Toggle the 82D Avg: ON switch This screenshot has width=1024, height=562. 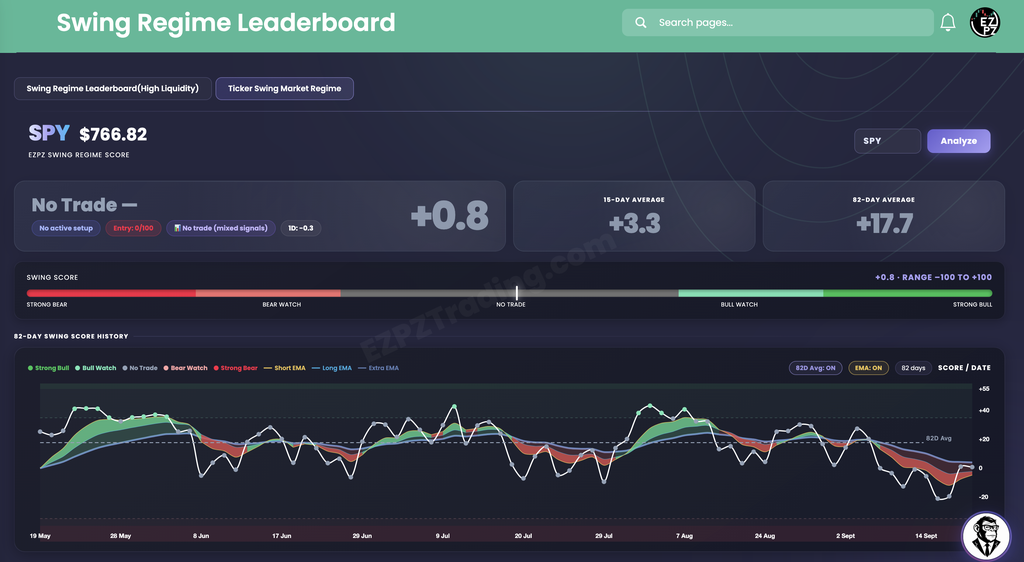pos(815,368)
